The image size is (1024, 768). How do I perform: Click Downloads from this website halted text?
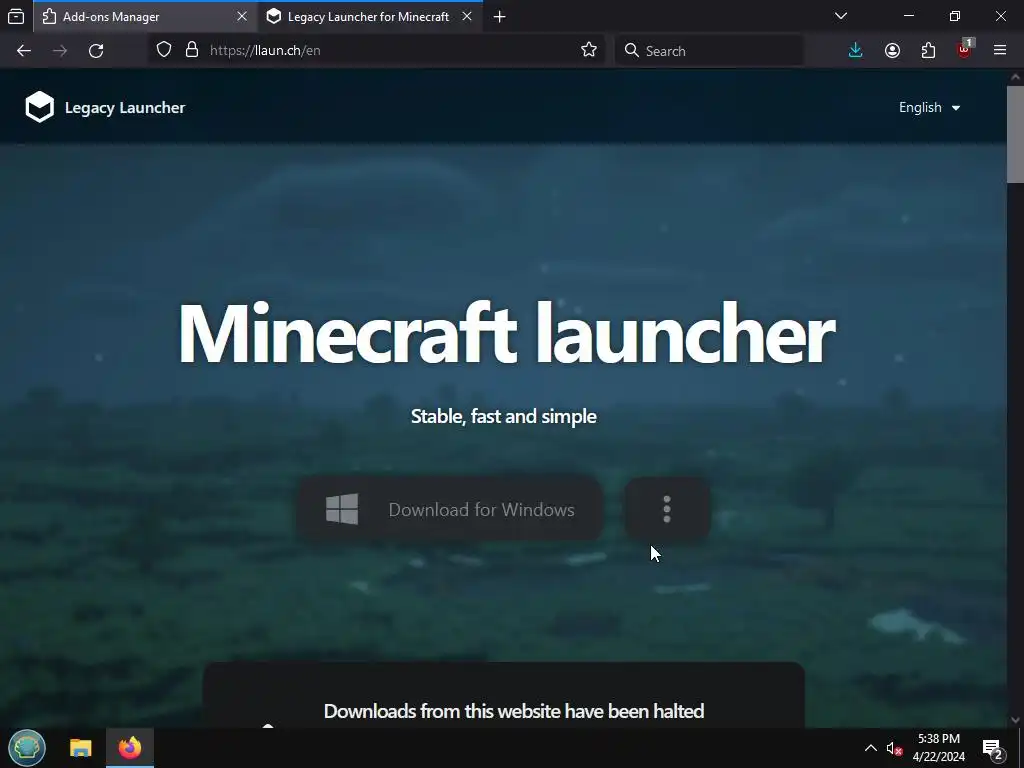click(x=514, y=711)
